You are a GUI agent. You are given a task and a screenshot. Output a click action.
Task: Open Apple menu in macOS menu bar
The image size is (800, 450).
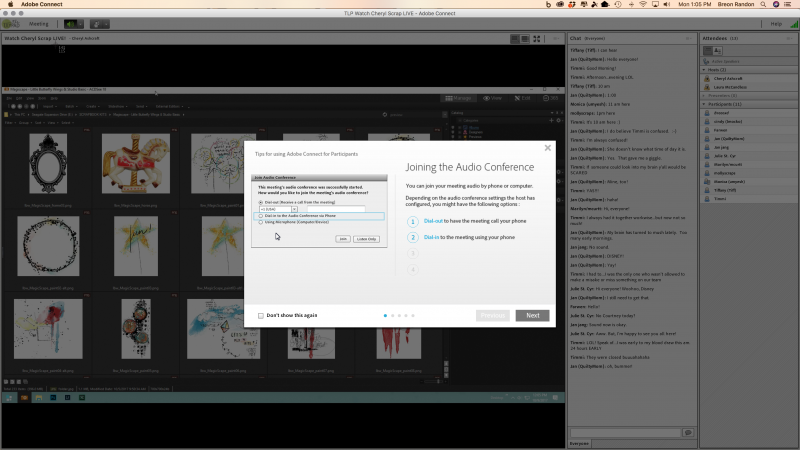tap(10, 4)
